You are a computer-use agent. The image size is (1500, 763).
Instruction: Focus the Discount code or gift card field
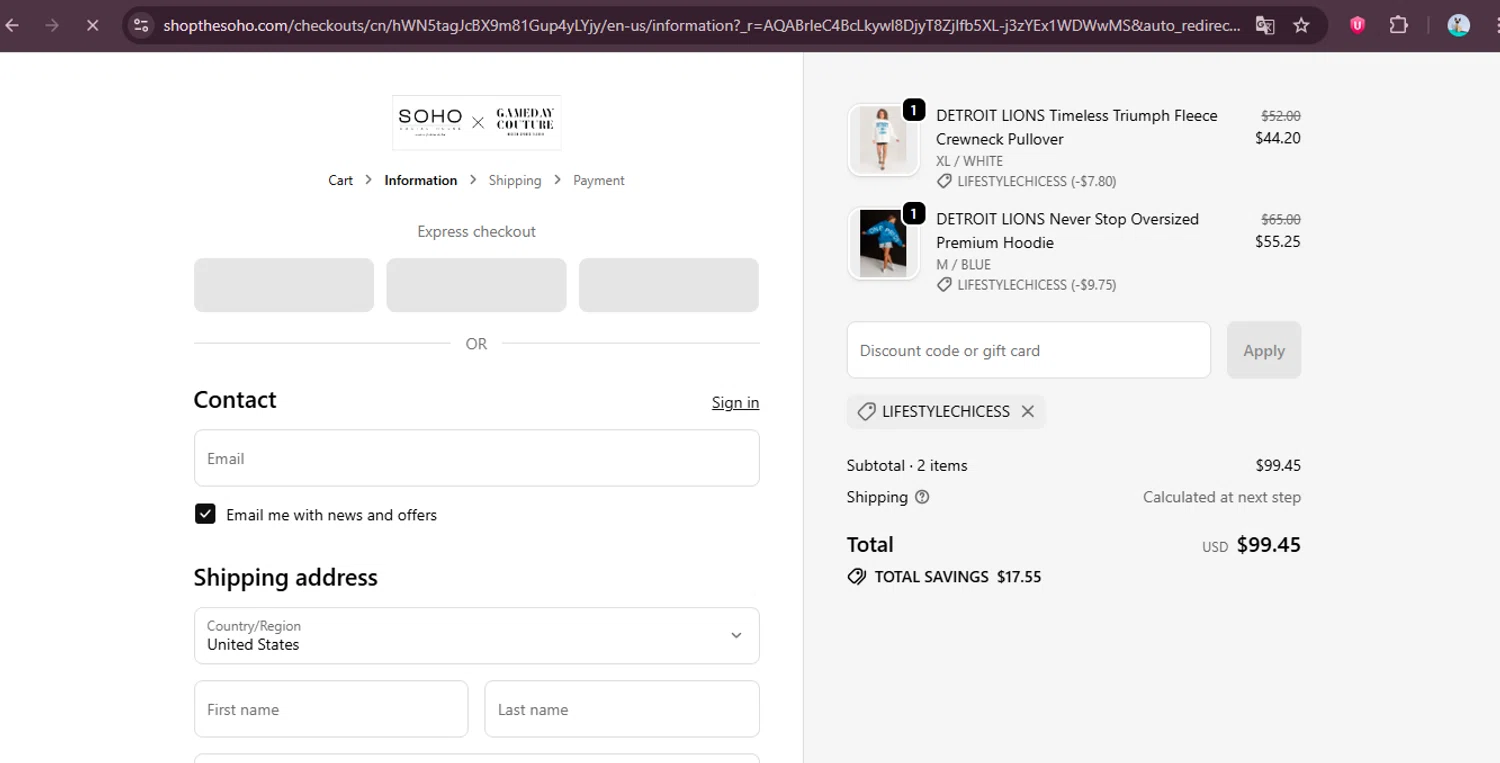1029,350
